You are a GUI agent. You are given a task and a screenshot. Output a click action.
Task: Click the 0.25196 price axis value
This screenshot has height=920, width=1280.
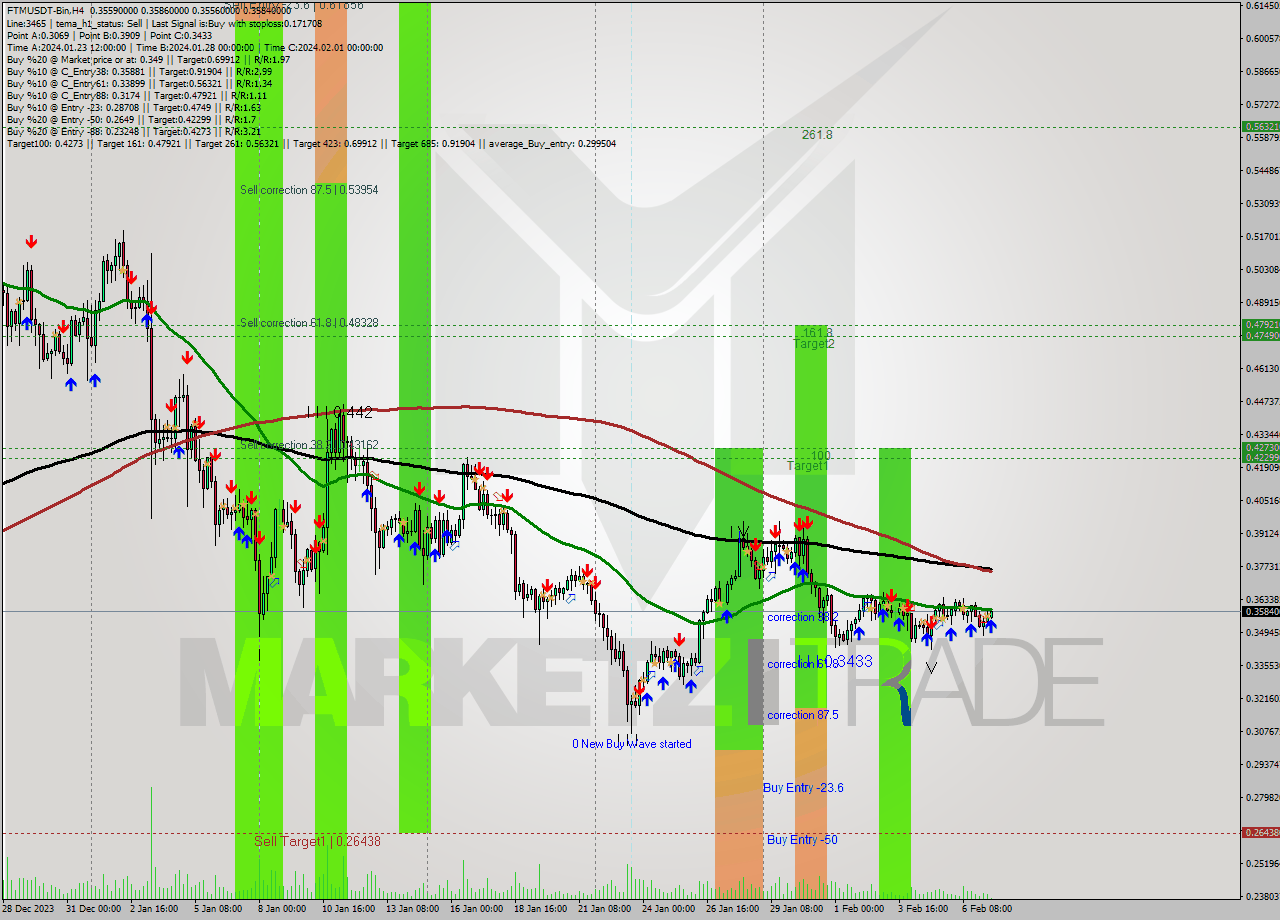click(x=1262, y=864)
